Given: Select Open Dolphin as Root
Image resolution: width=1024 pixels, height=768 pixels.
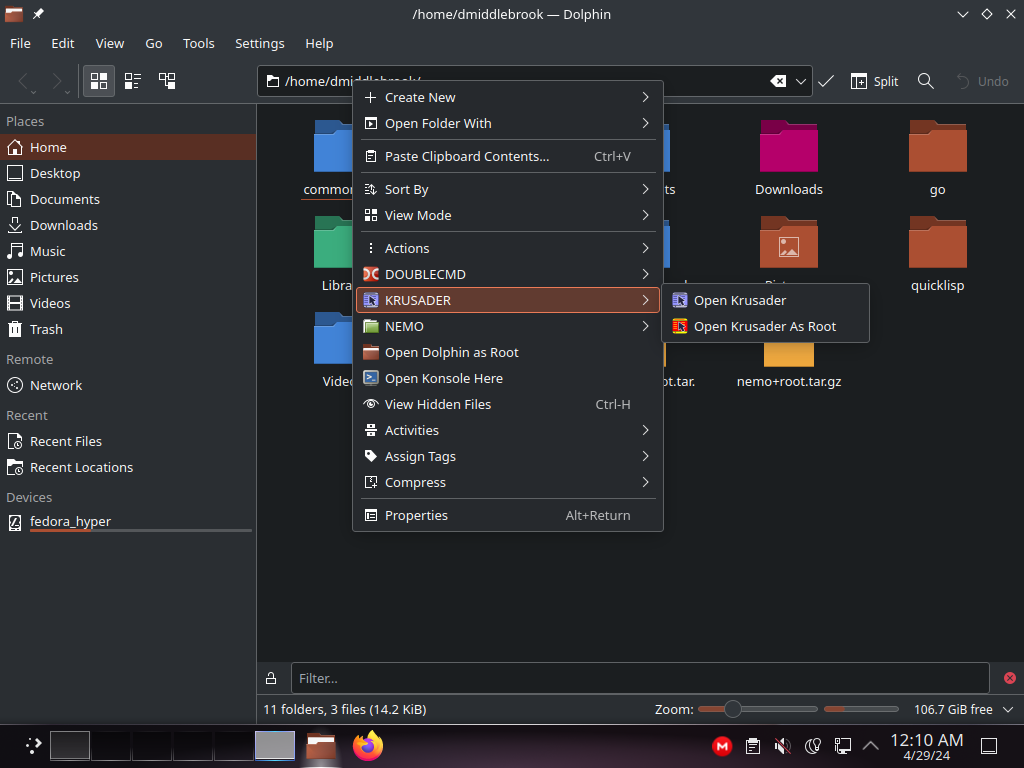Looking at the screenshot, I should (x=507, y=353).
